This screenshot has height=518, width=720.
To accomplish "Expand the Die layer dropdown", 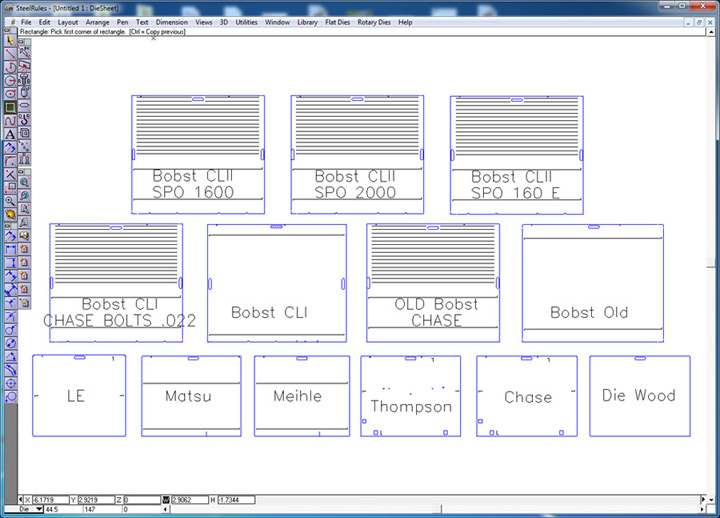I will 37,509.
